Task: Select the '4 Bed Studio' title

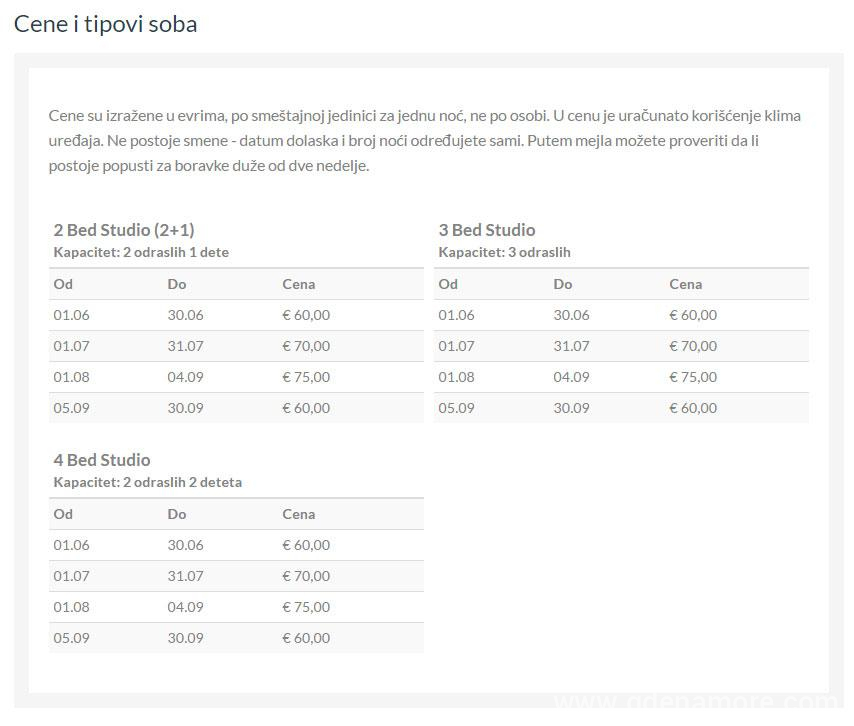Action: 102,460
